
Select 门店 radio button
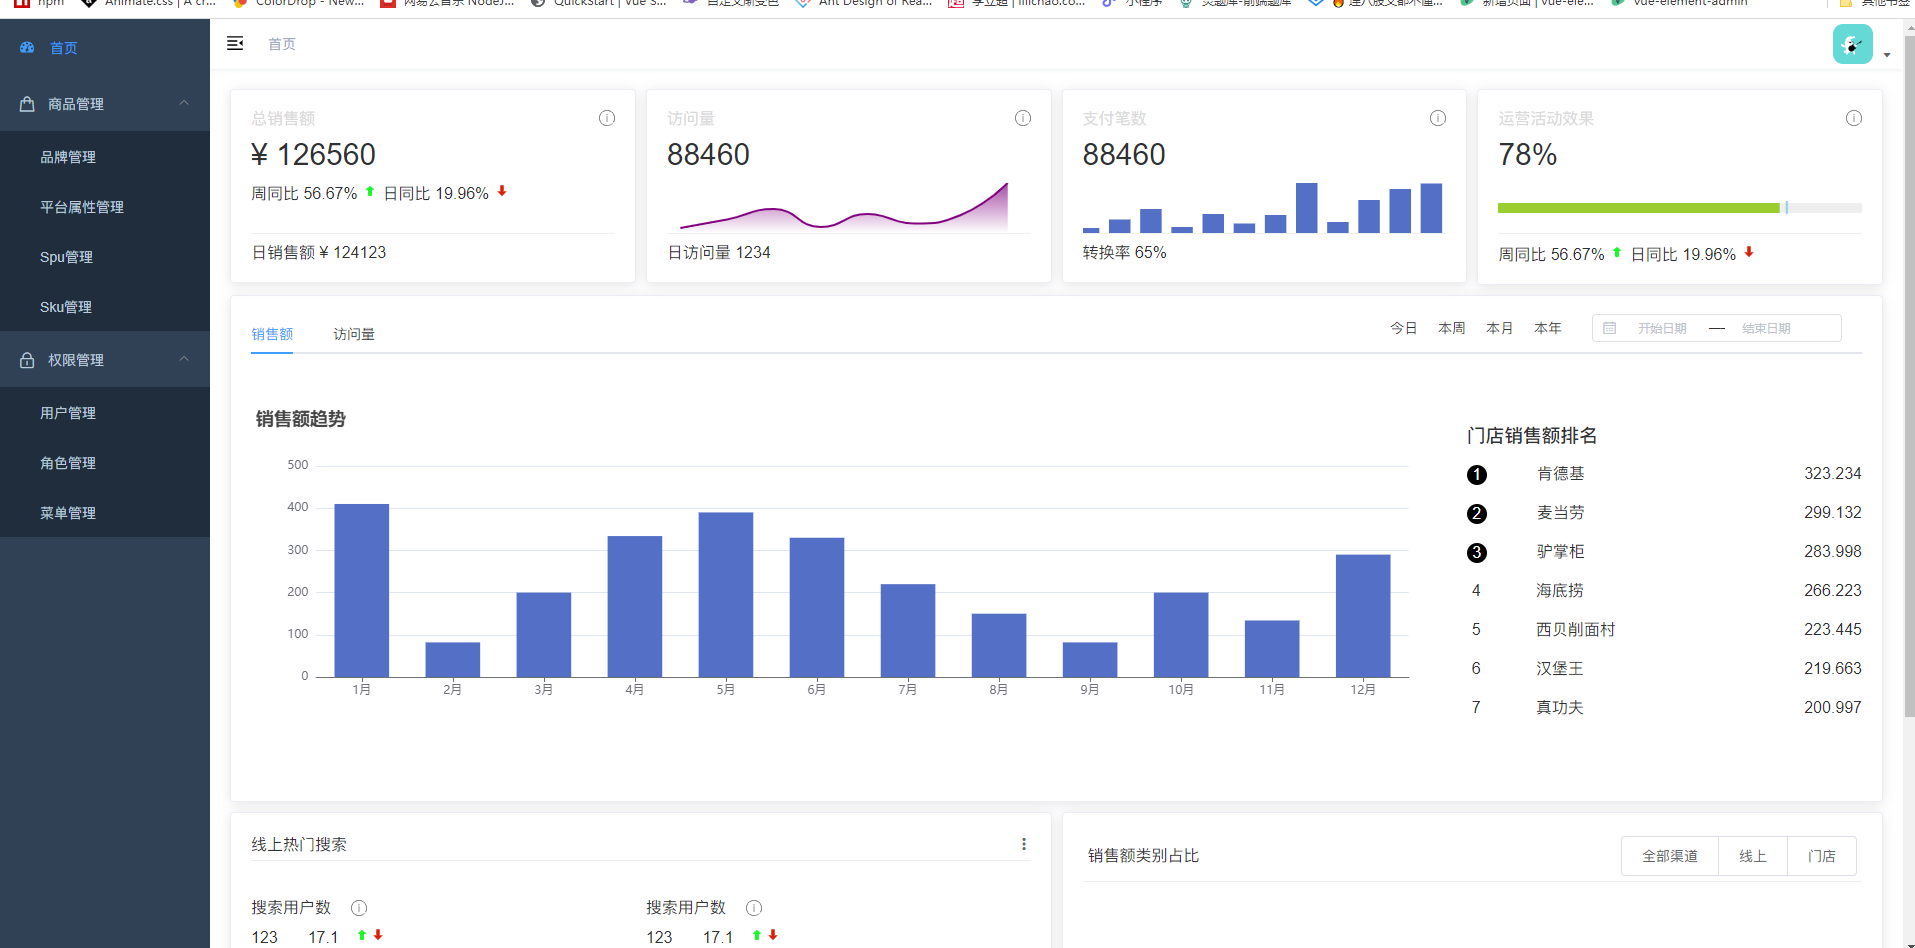click(1822, 856)
